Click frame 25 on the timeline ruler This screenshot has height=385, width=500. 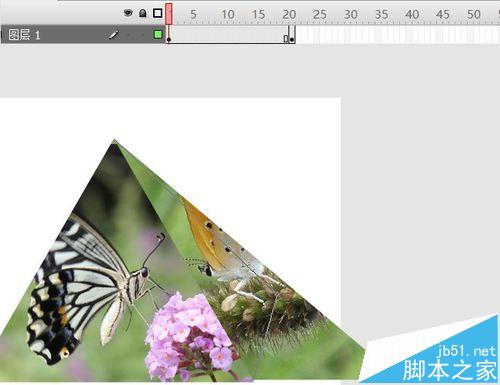pyautogui.click(x=320, y=14)
